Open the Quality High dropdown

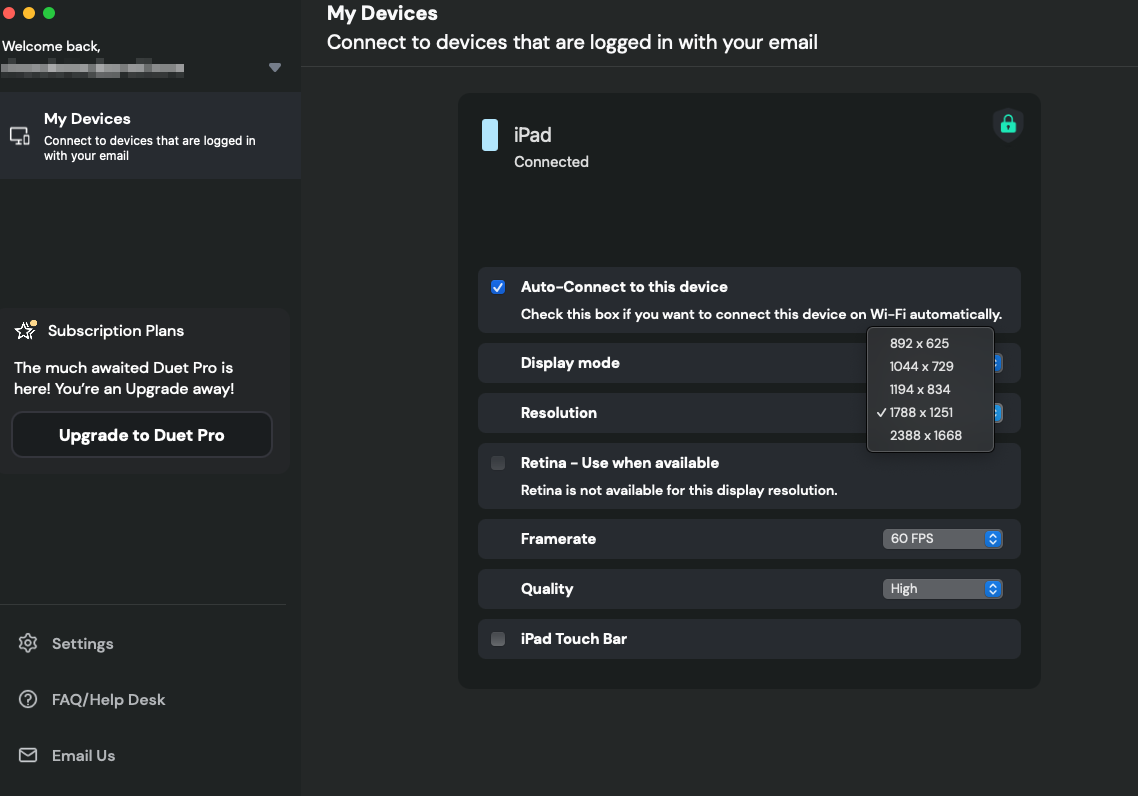942,588
